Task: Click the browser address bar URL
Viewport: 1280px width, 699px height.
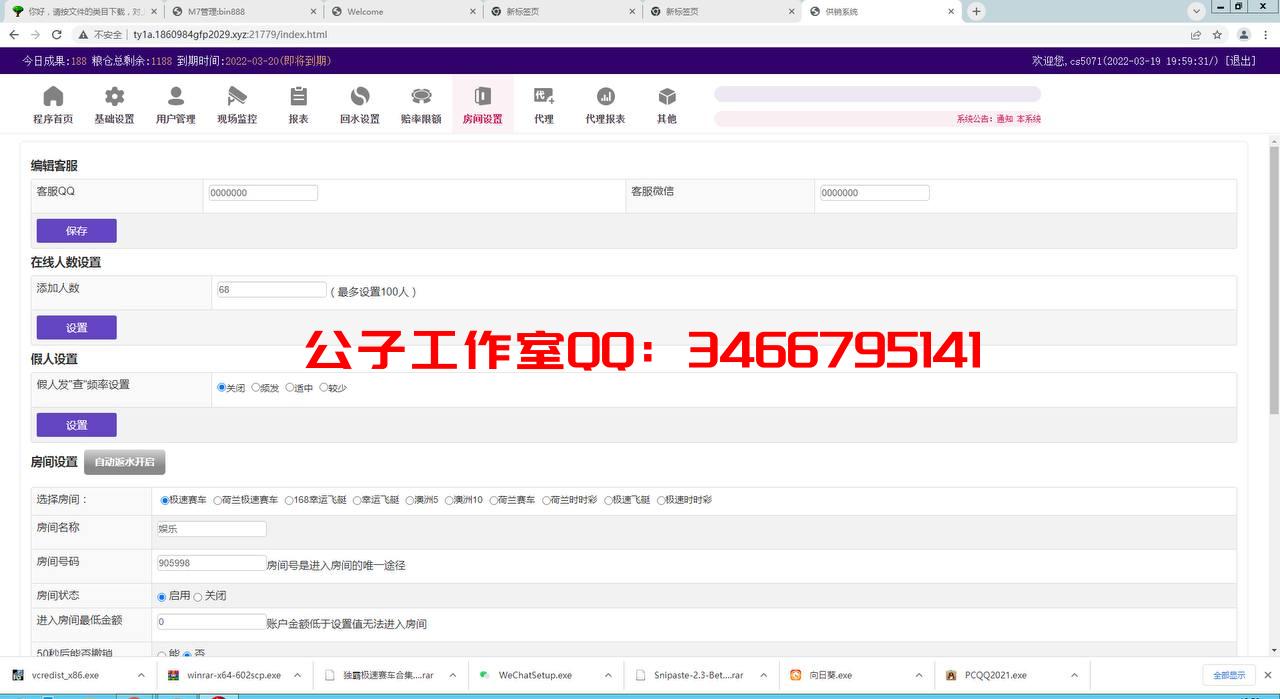Action: [x=230, y=34]
